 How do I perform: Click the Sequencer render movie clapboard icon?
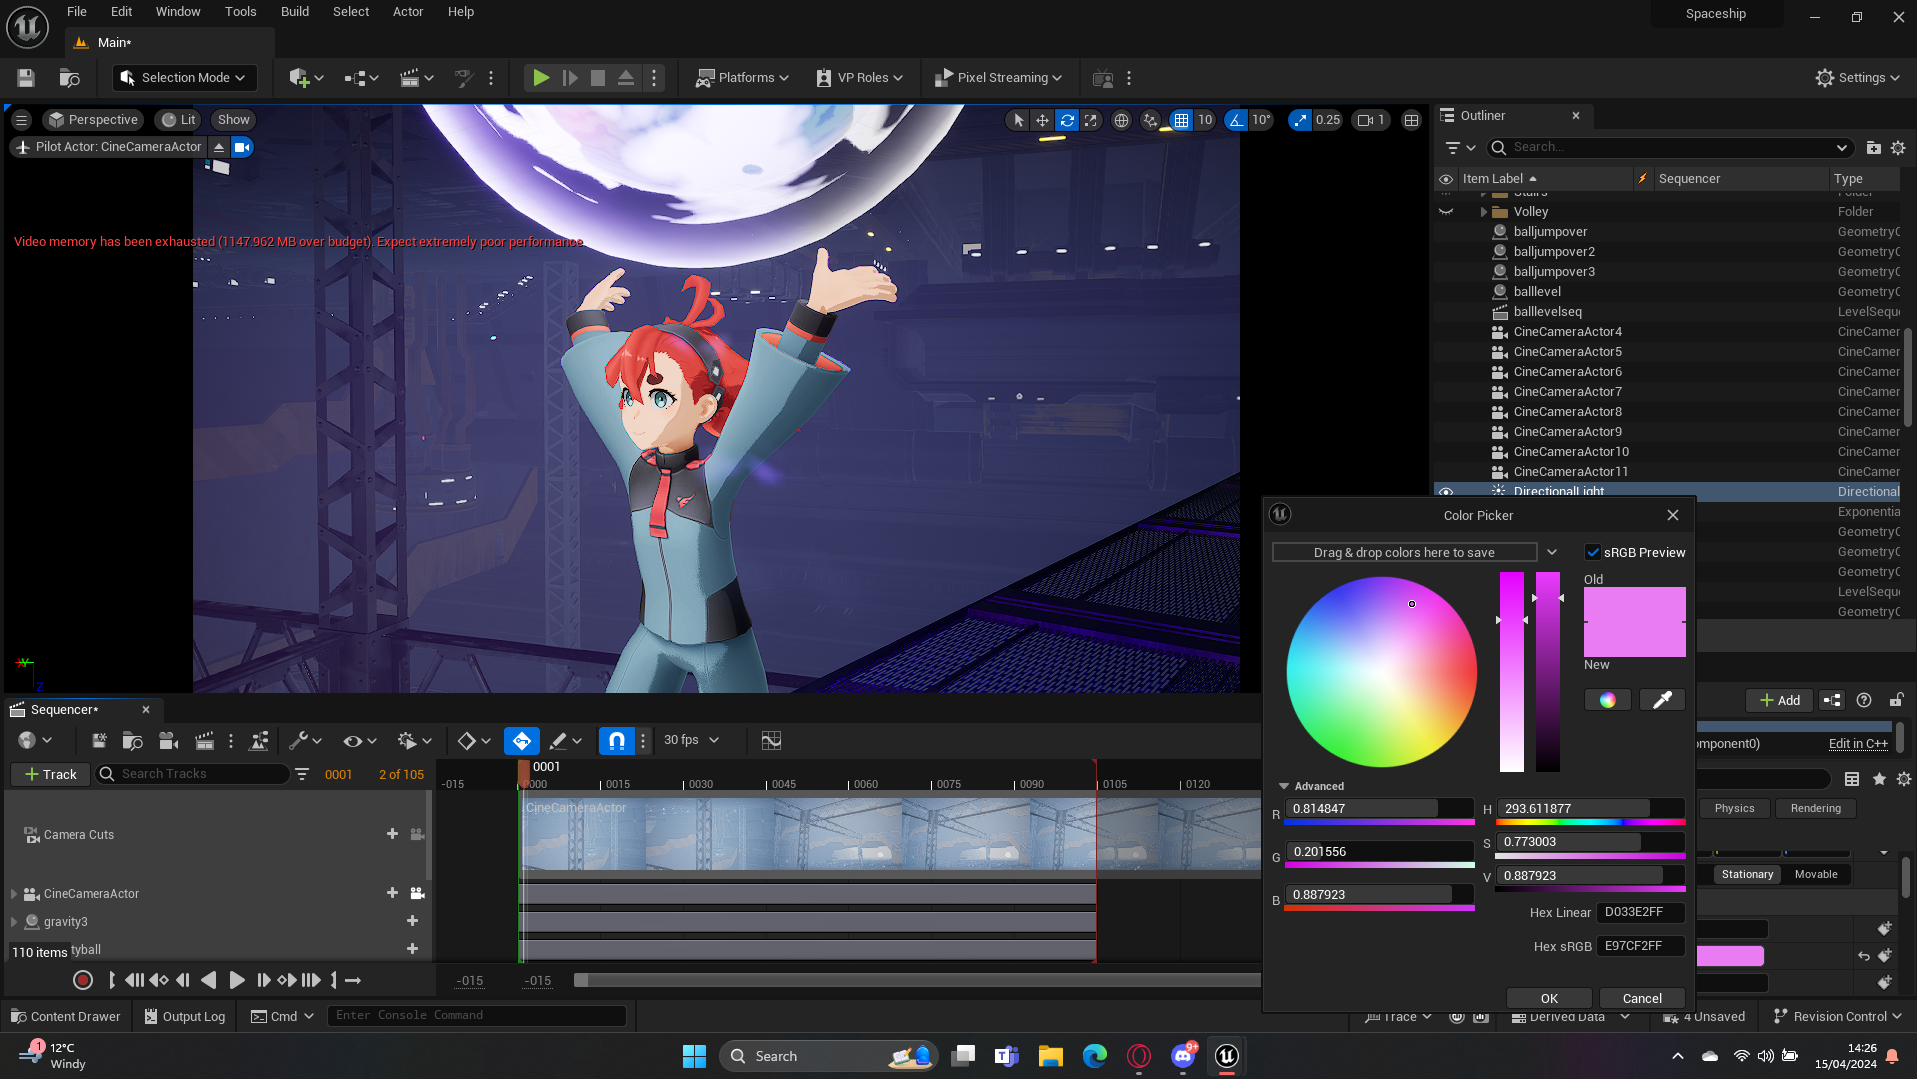pyautogui.click(x=204, y=741)
